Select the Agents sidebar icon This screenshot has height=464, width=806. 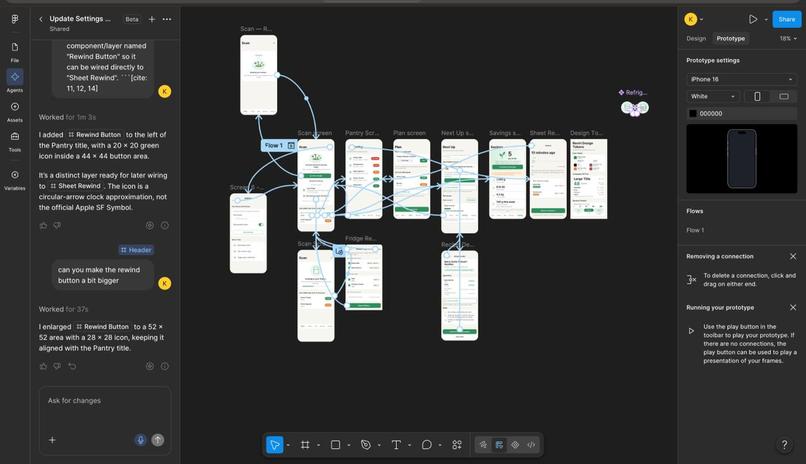click(15, 81)
